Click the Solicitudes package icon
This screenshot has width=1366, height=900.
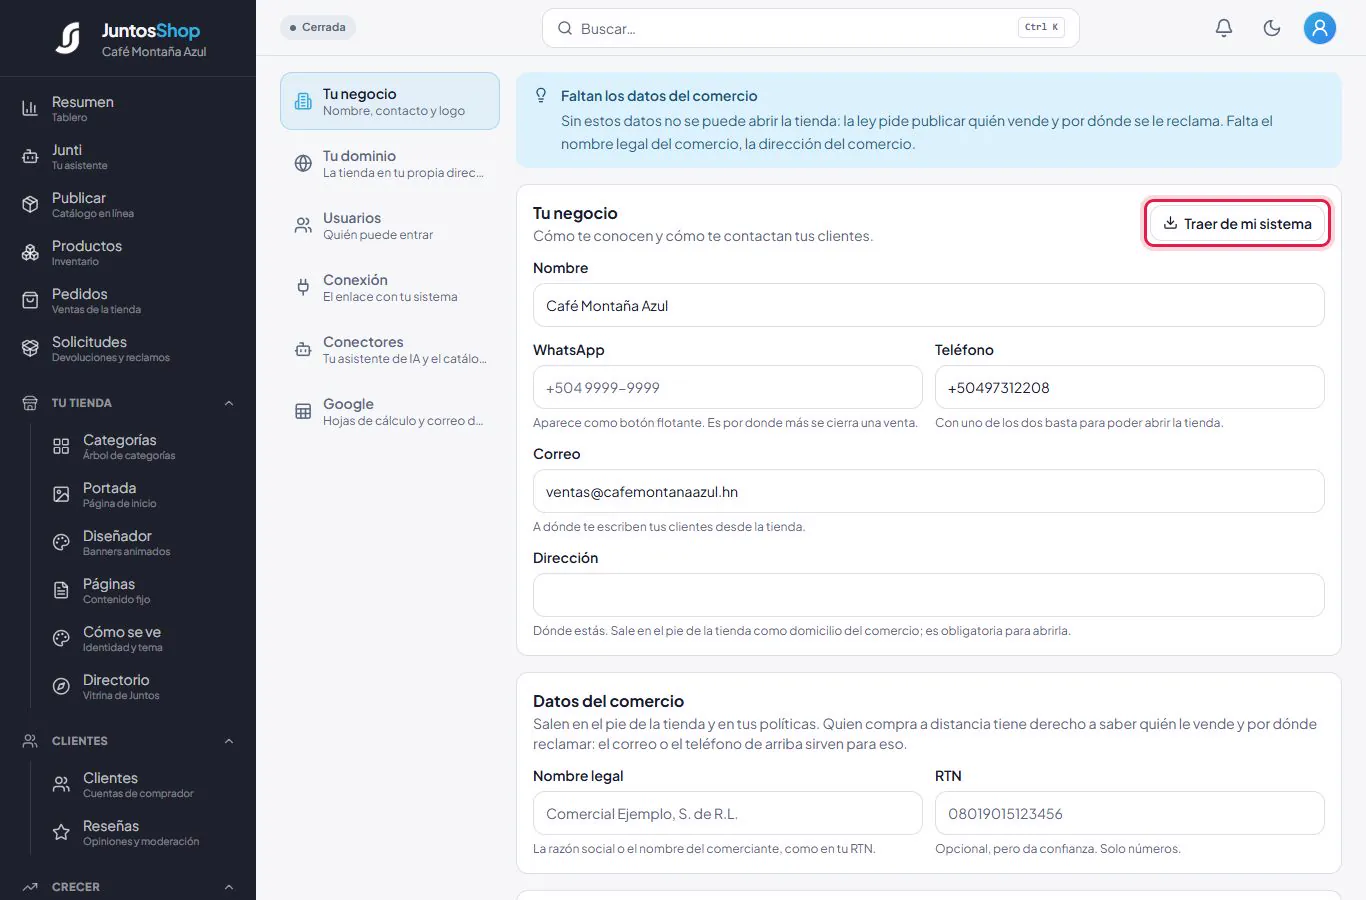coord(30,348)
